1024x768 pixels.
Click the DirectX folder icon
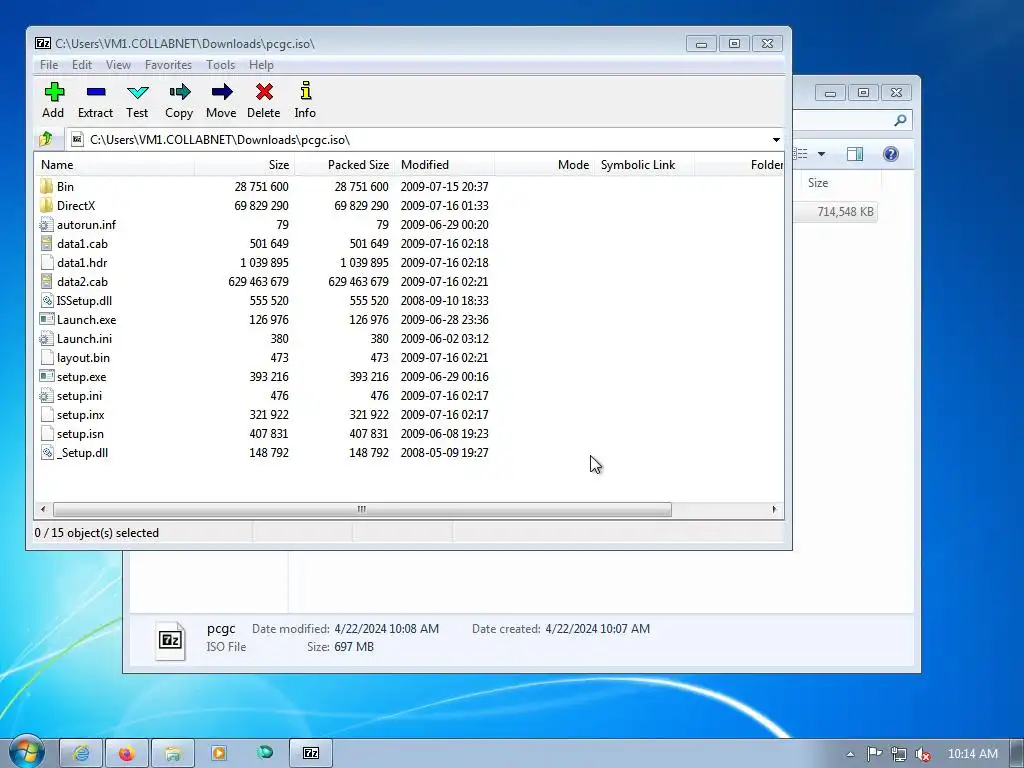coord(46,205)
